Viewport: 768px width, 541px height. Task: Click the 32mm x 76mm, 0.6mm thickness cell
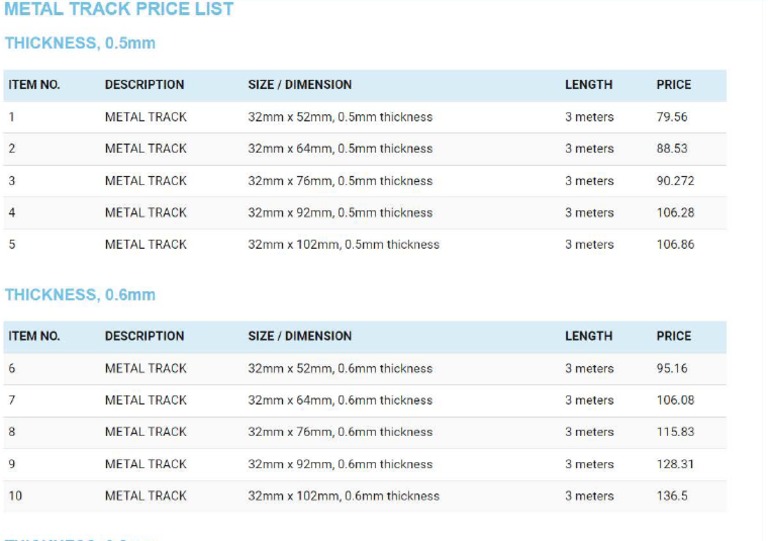[x=340, y=432]
